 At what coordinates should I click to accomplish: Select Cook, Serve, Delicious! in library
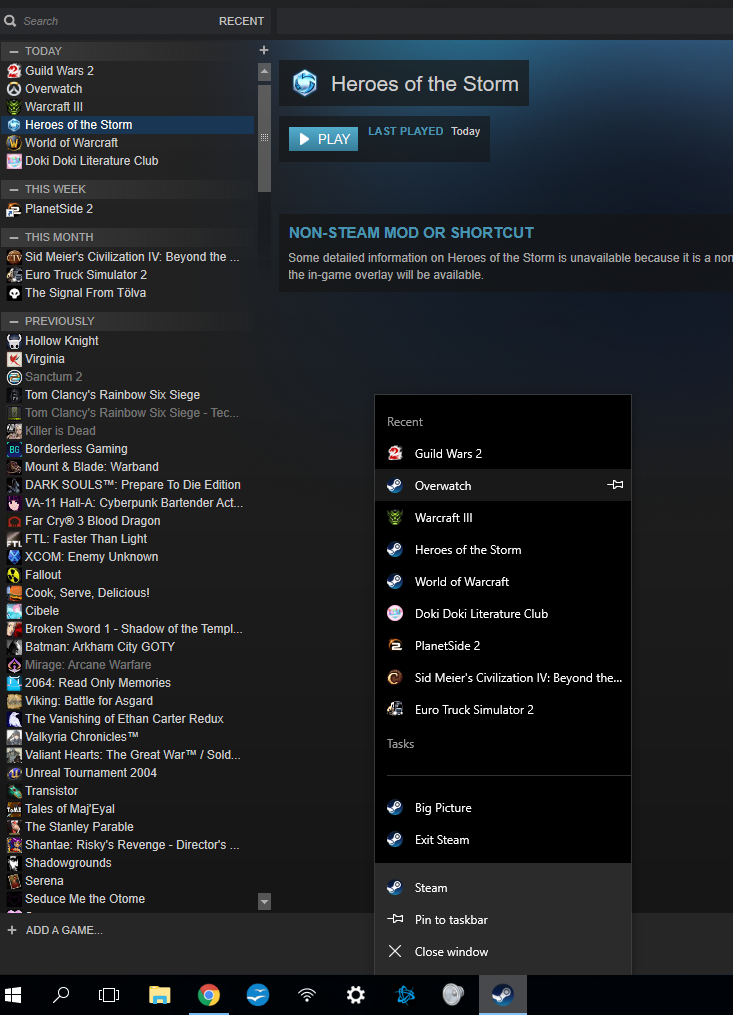(128, 593)
